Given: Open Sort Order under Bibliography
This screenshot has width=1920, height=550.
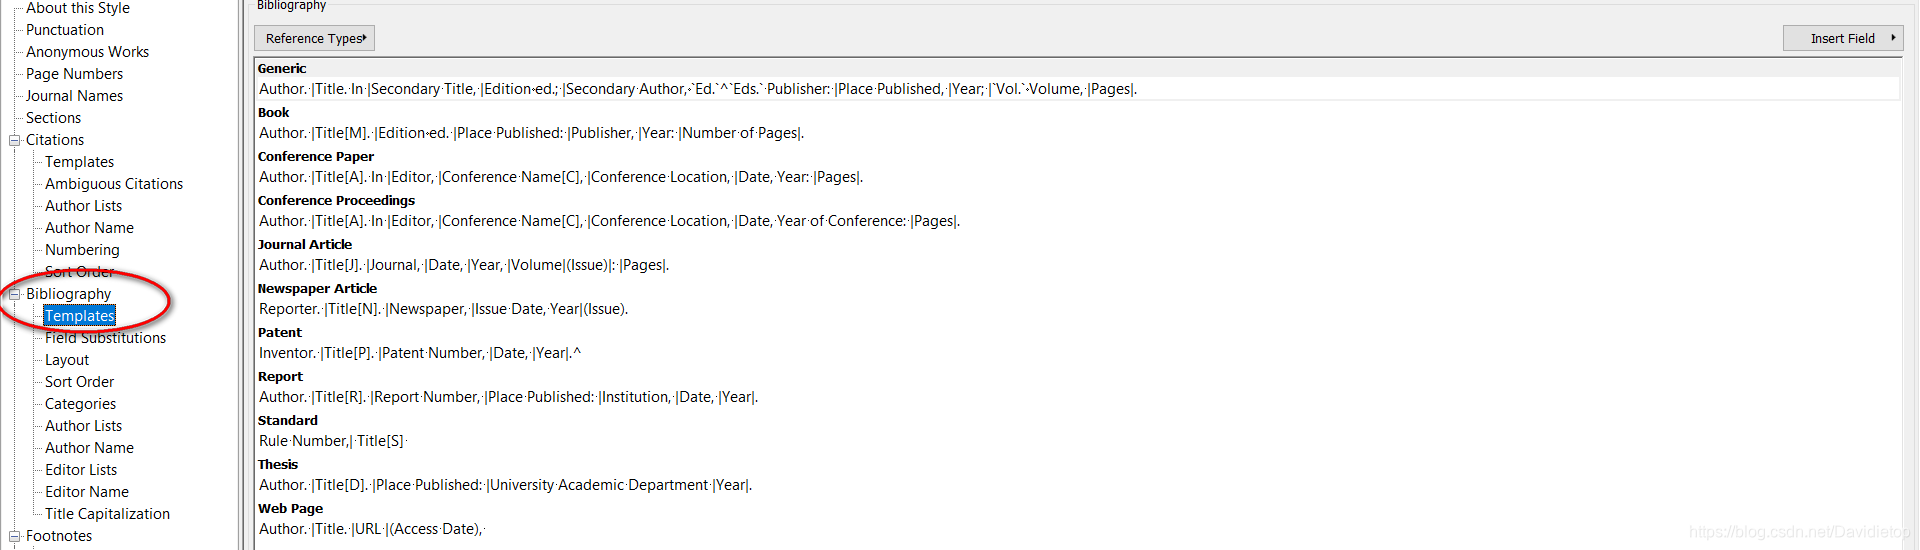Looking at the screenshot, I should tap(79, 382).
